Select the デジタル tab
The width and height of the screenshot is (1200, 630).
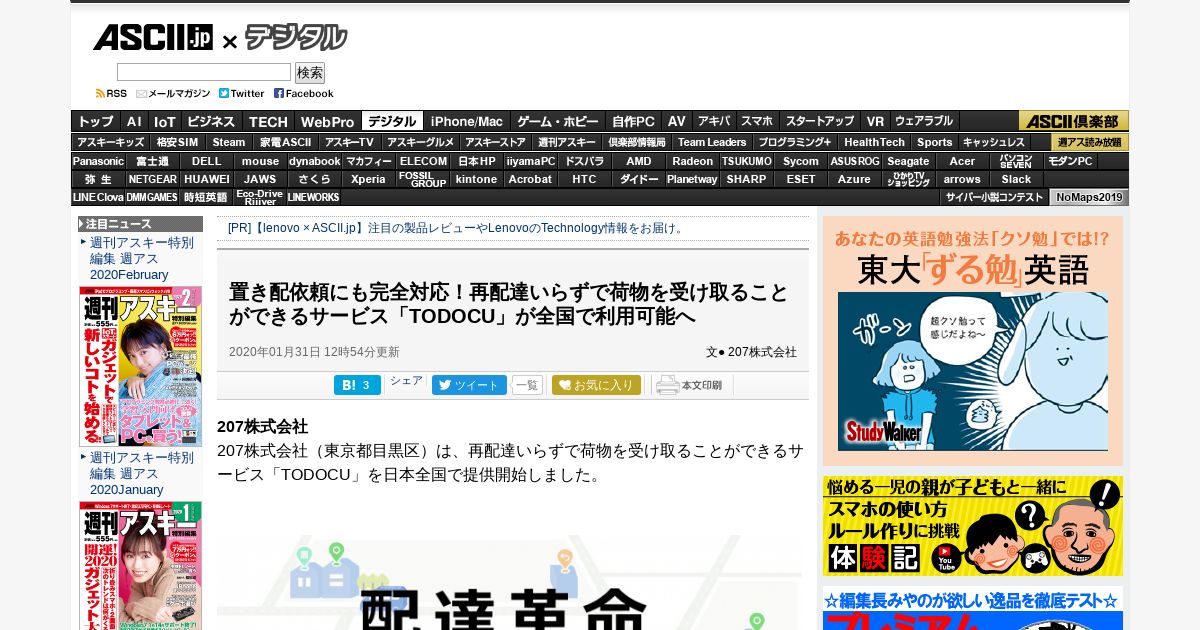pyautogui.click(x=392, y=121)
